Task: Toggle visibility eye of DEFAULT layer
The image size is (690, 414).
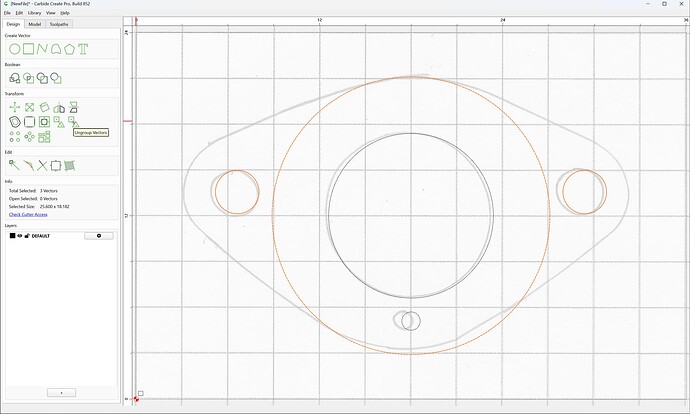Action: [x=20, y=236]
